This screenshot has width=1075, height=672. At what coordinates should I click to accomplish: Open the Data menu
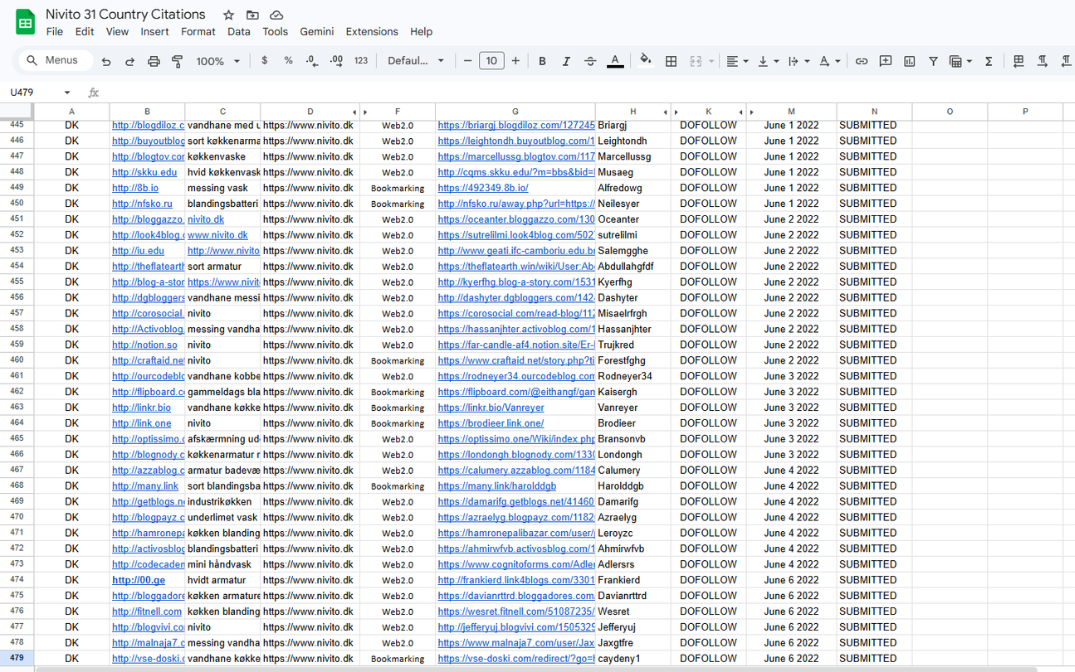[238, 32]
